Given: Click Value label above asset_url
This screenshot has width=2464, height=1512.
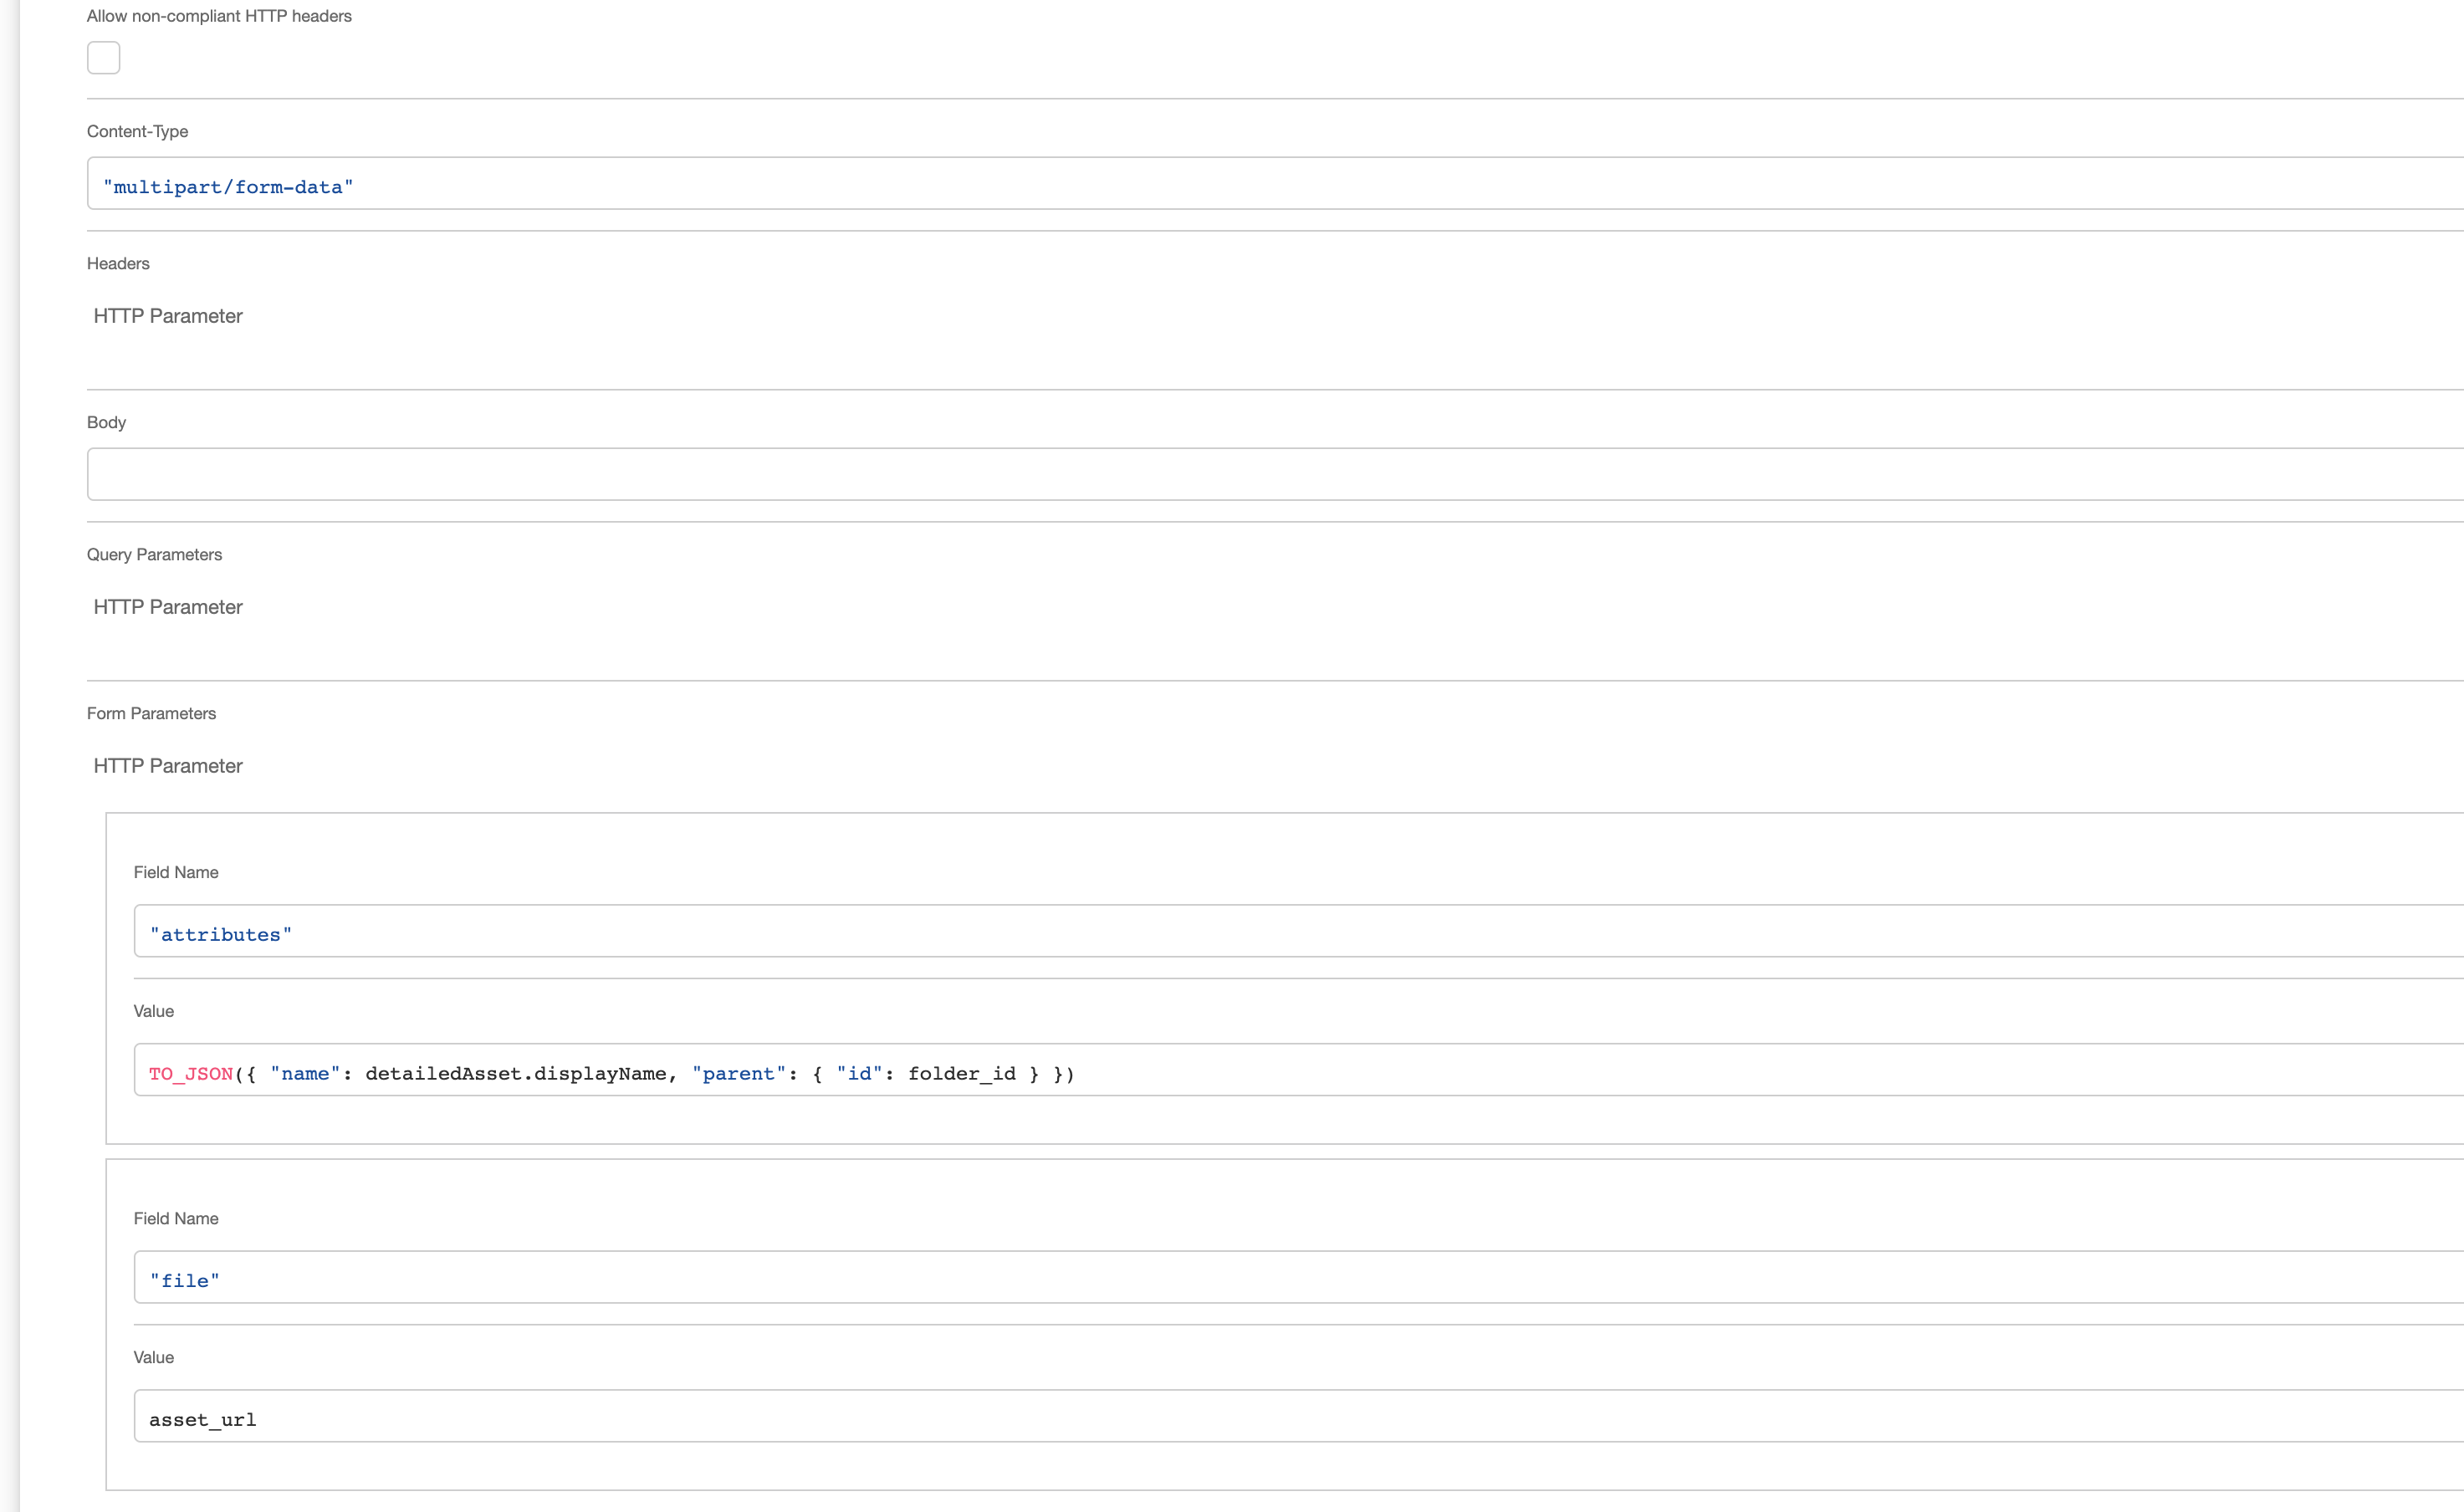Looking at the screenshot, I should (x=154, y=1358).
